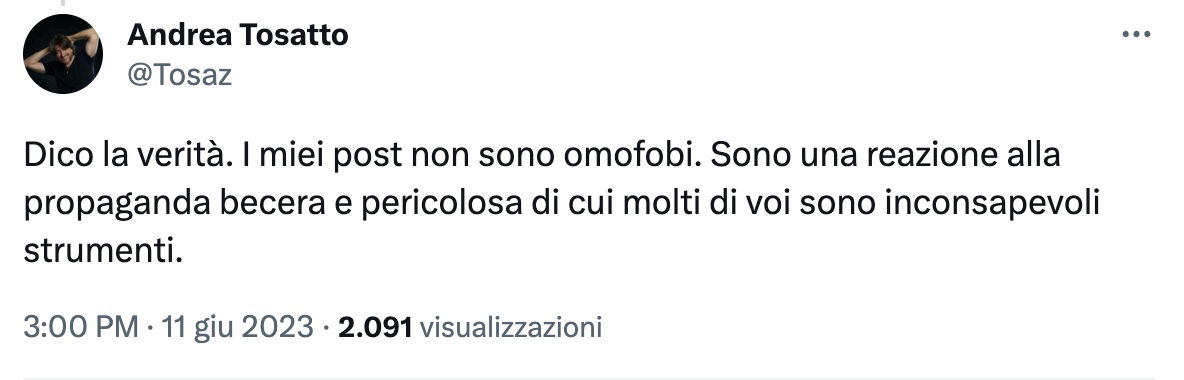View the 2.091 view count

[375, 327]
